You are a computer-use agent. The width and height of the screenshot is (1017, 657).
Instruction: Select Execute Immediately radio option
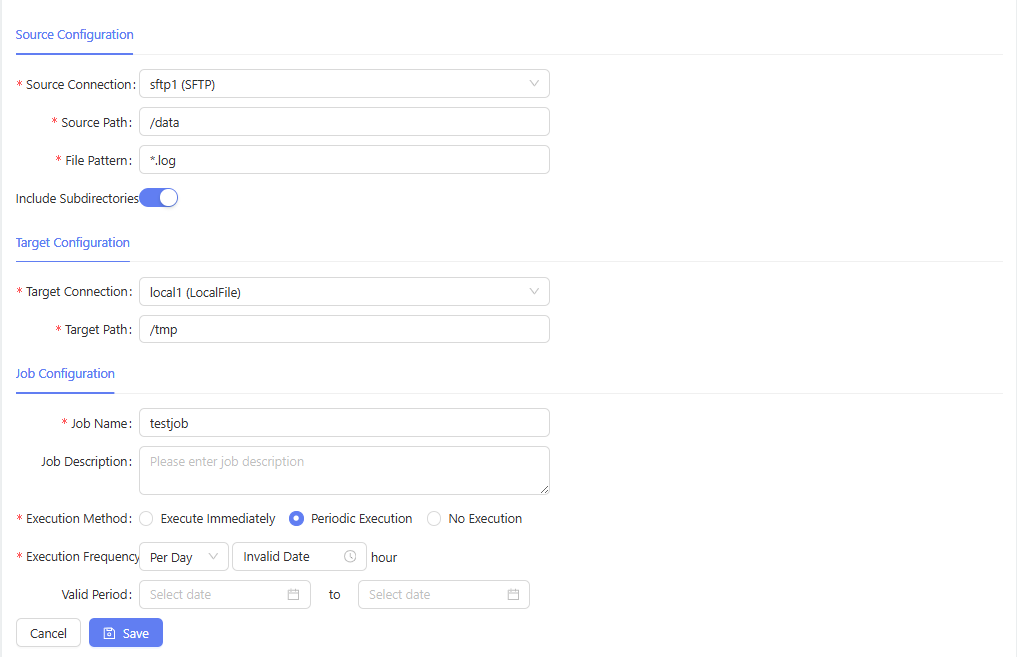(147, 519)
